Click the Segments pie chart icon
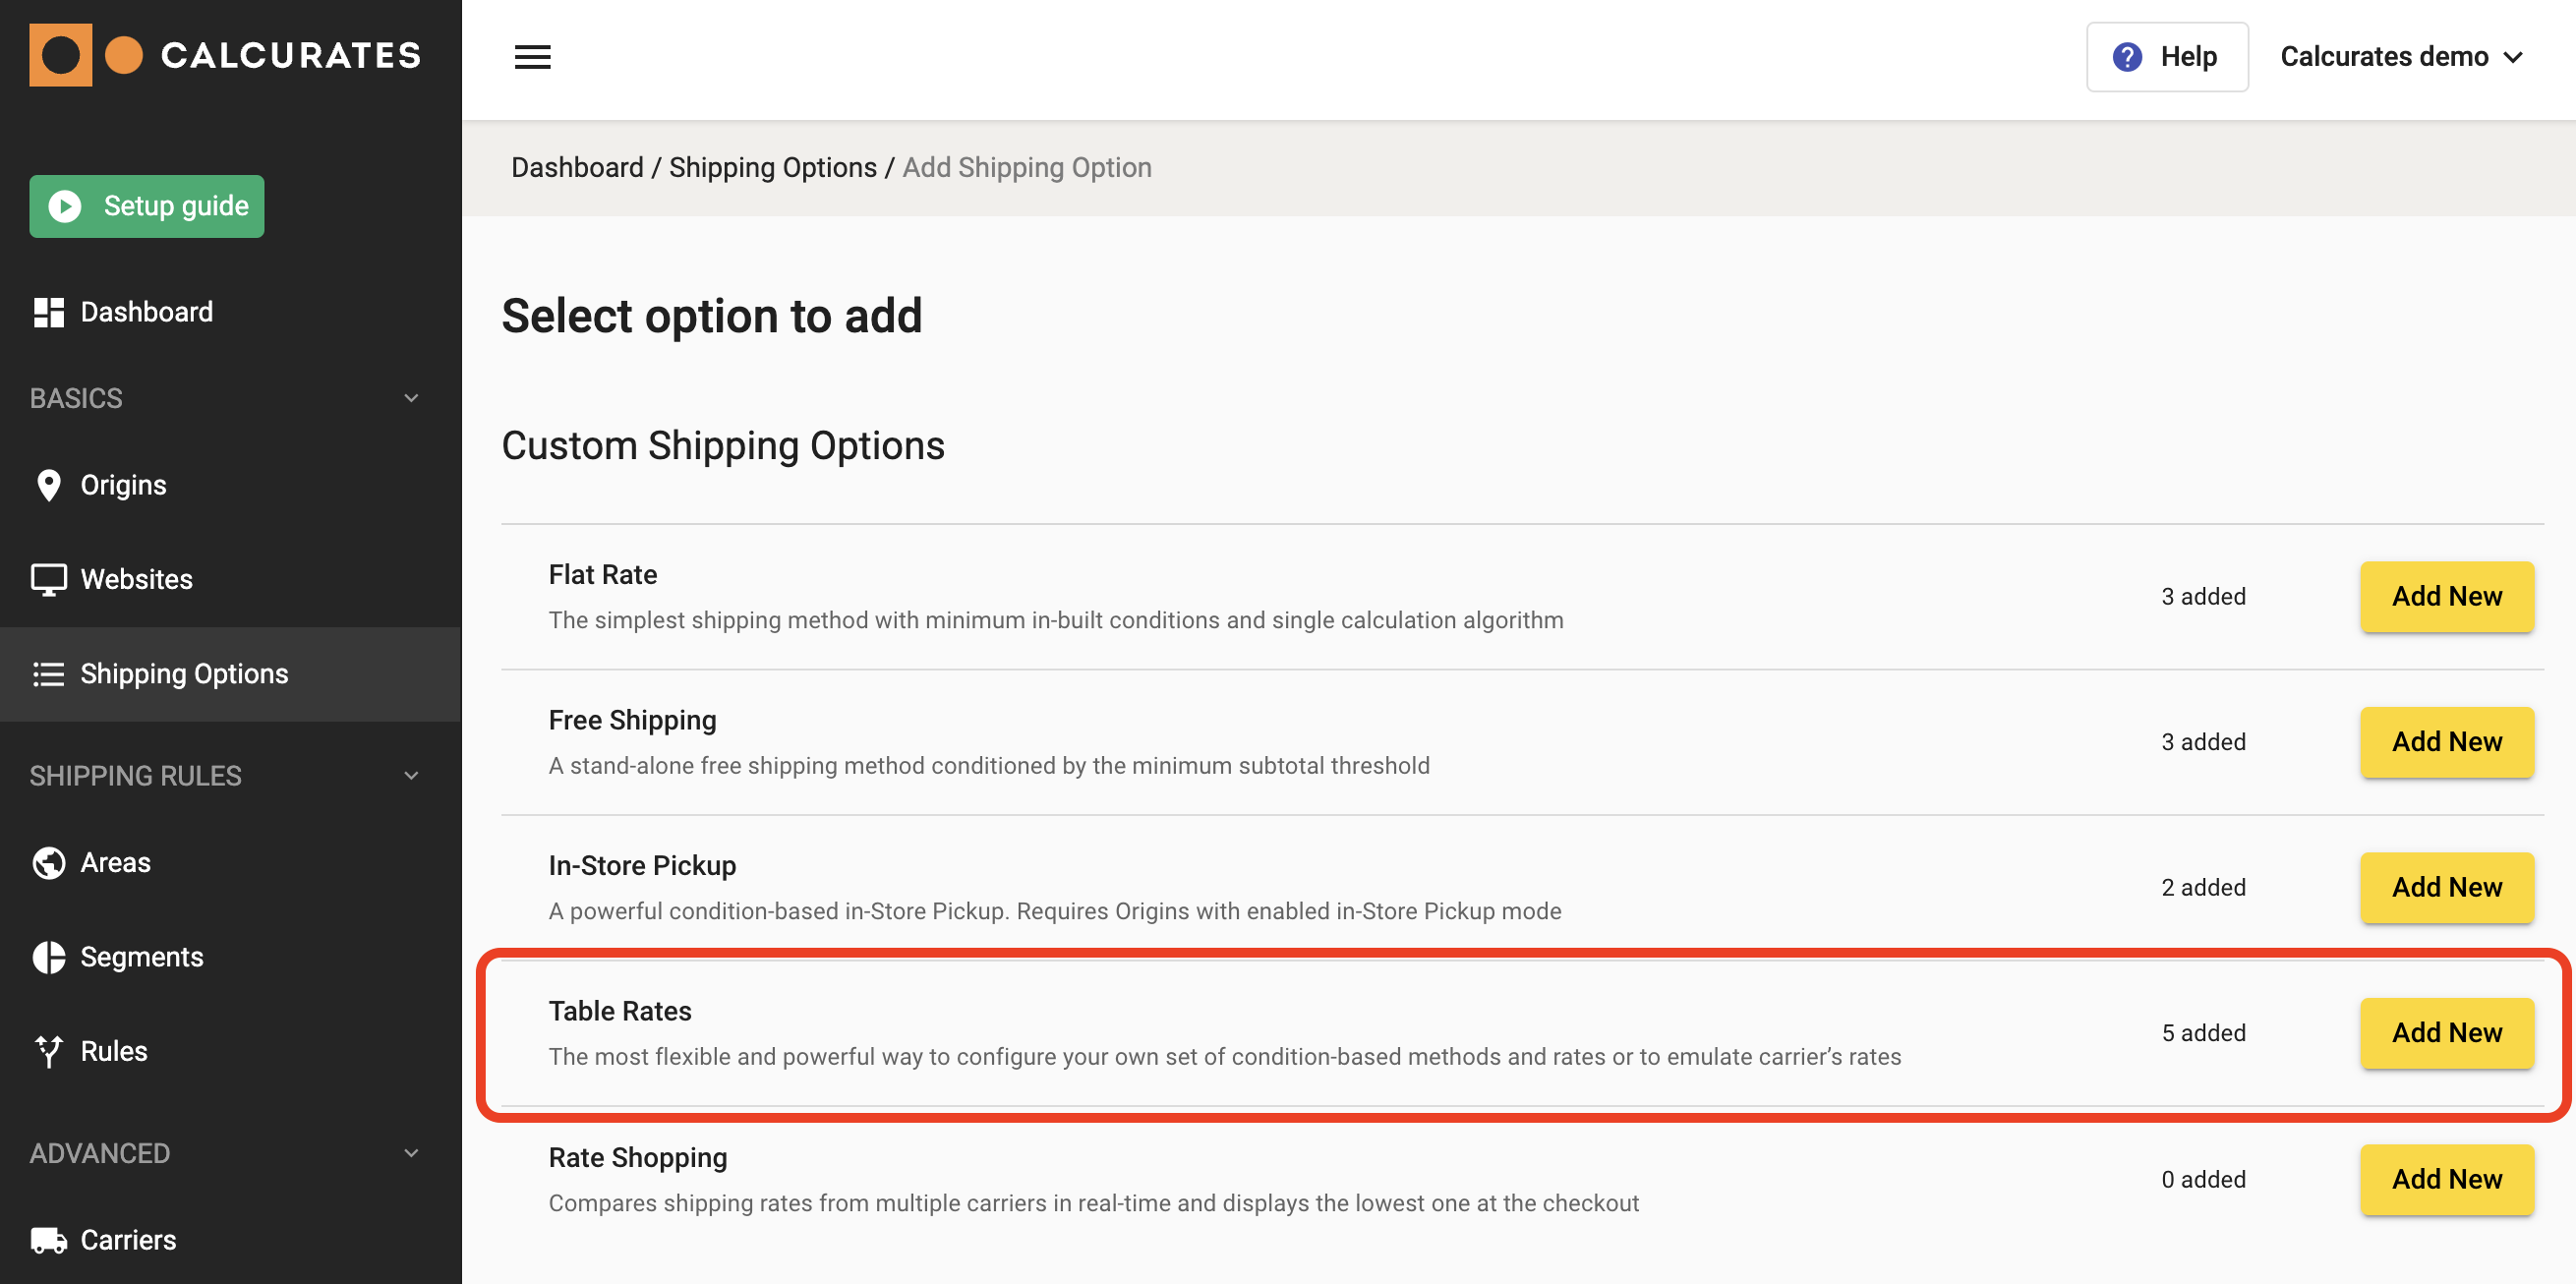The image size is (2576, 1284). click(x=48, y=957)
